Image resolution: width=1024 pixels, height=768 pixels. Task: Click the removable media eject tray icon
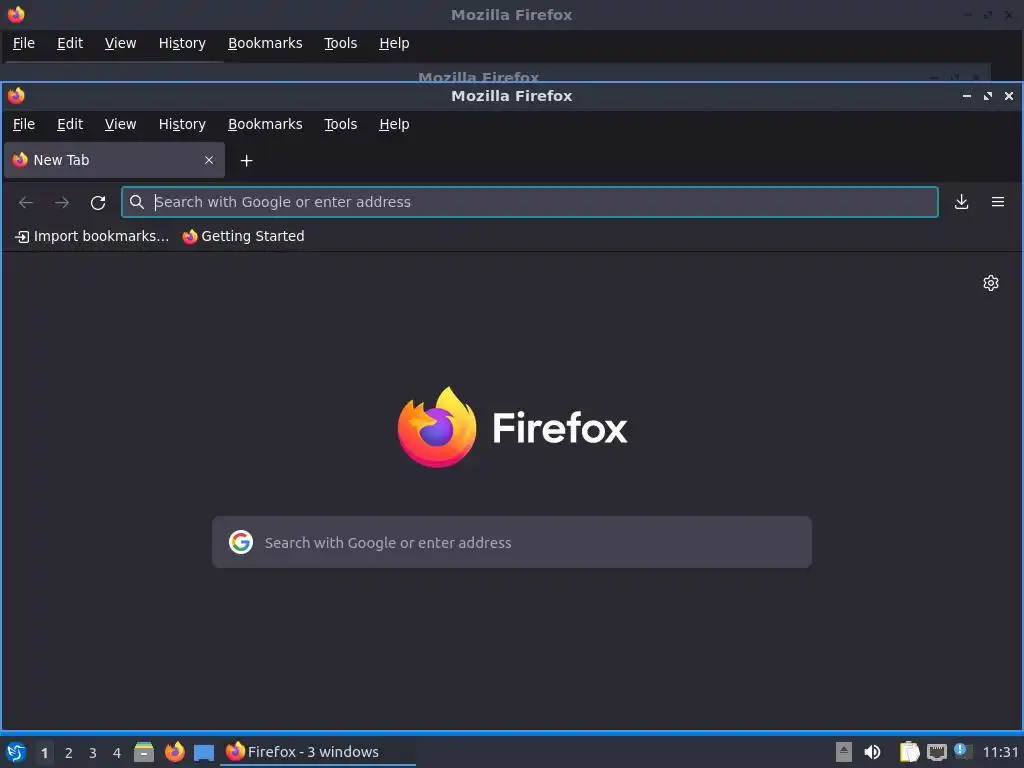point(844,752)
